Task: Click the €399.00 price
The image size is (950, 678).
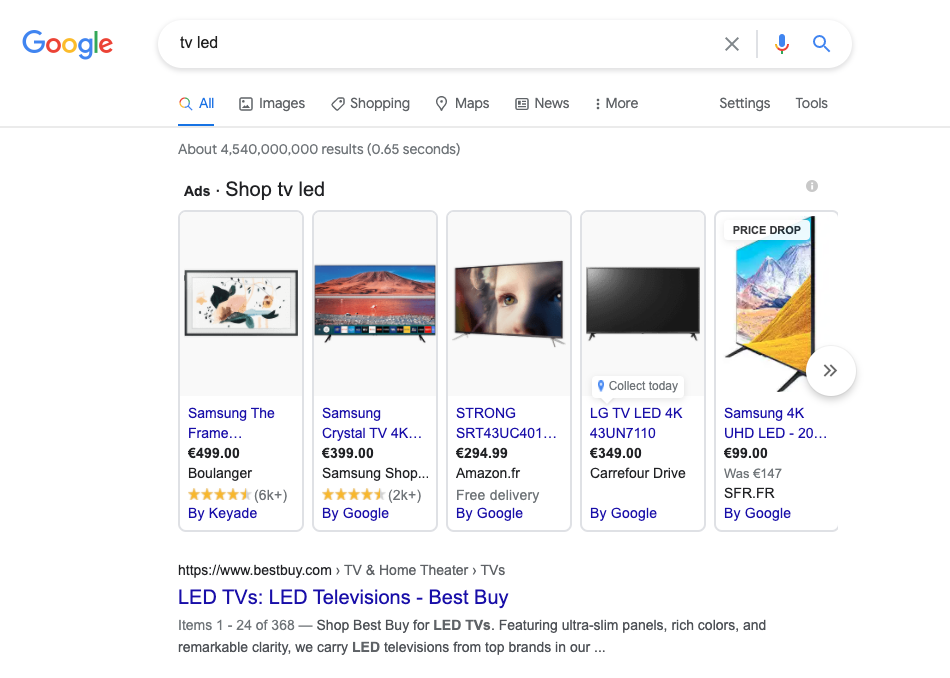Action: (348, 453)
